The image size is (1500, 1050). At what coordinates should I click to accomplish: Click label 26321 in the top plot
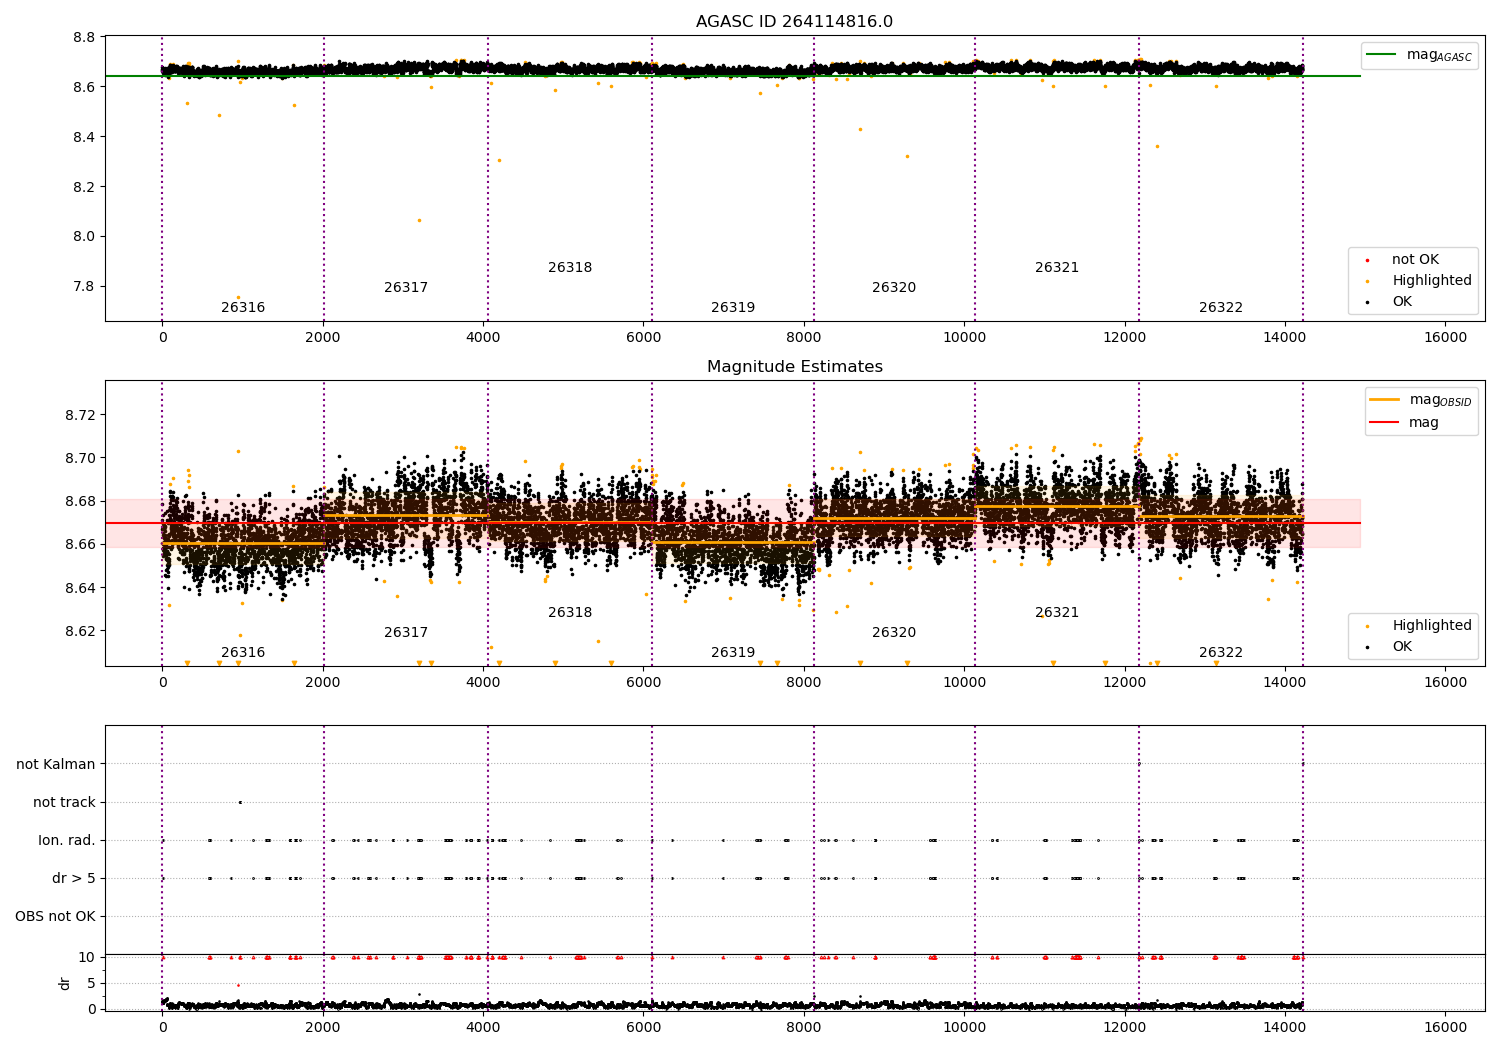click(1057, 268)
